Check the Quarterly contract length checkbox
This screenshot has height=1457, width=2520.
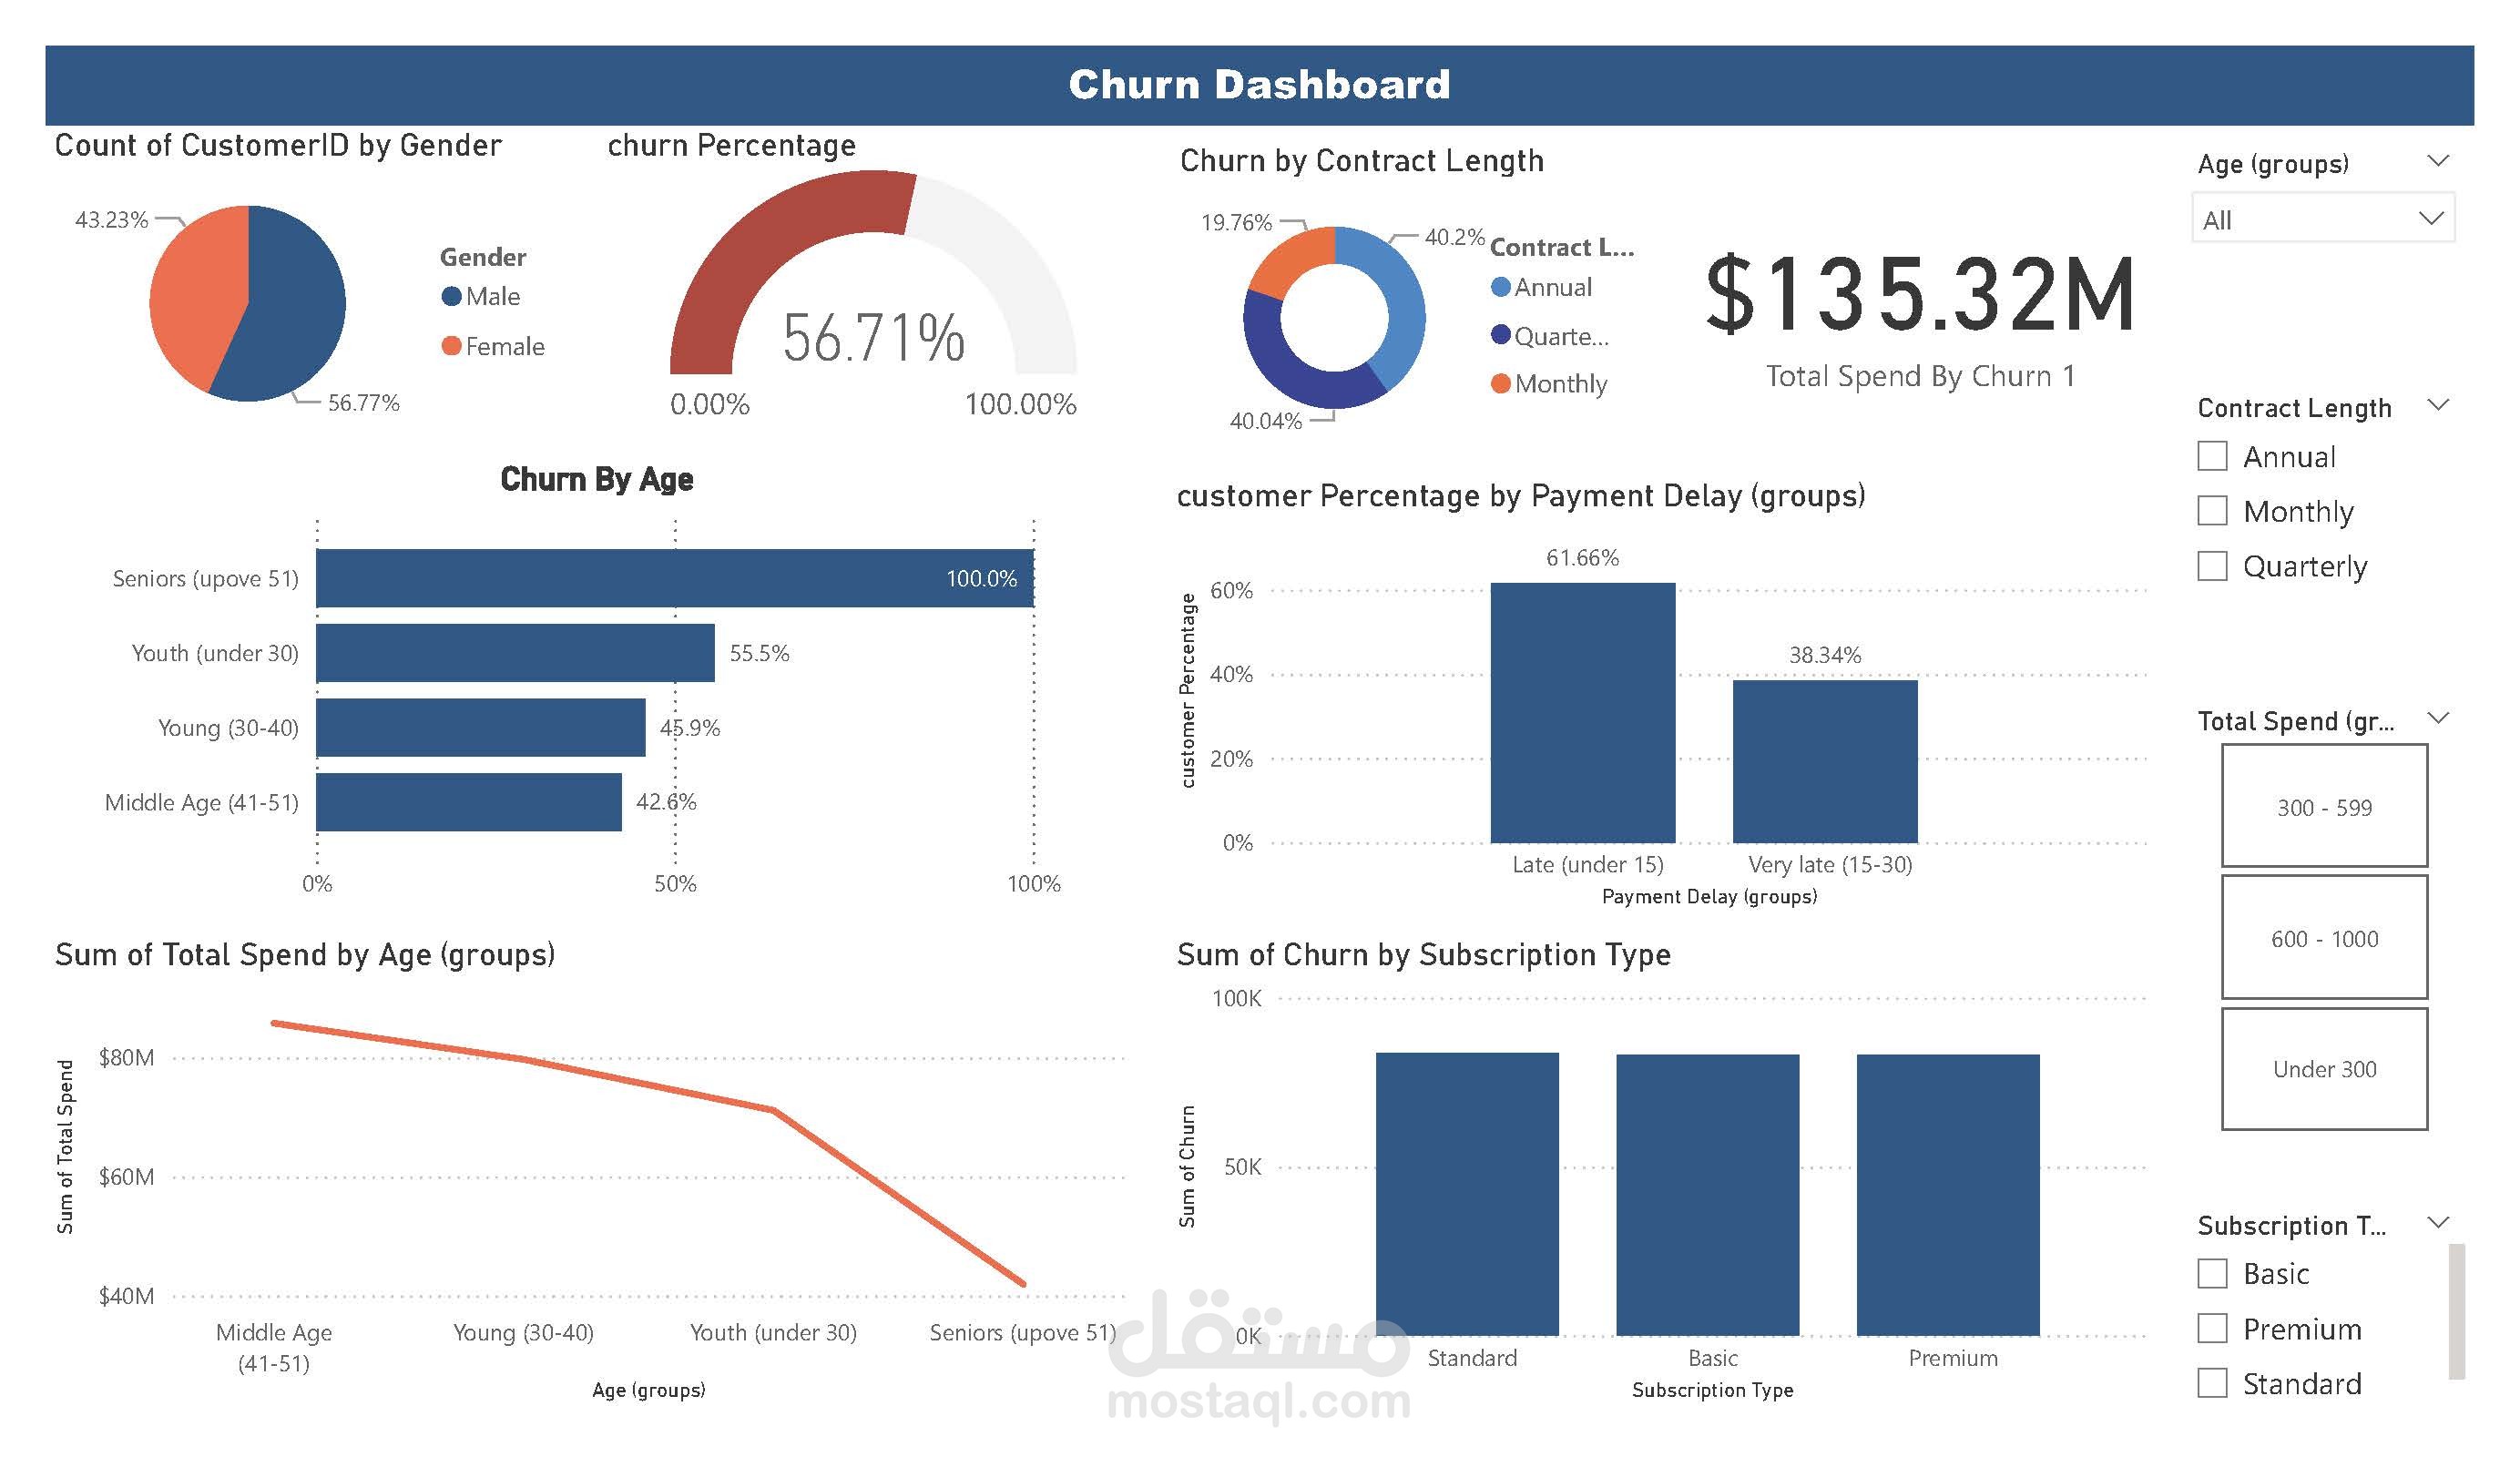point(2212,566)
